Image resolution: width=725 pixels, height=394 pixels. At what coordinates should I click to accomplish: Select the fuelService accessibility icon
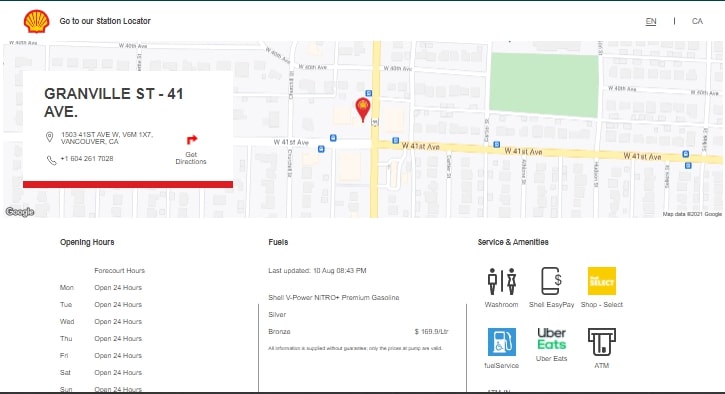502,342
